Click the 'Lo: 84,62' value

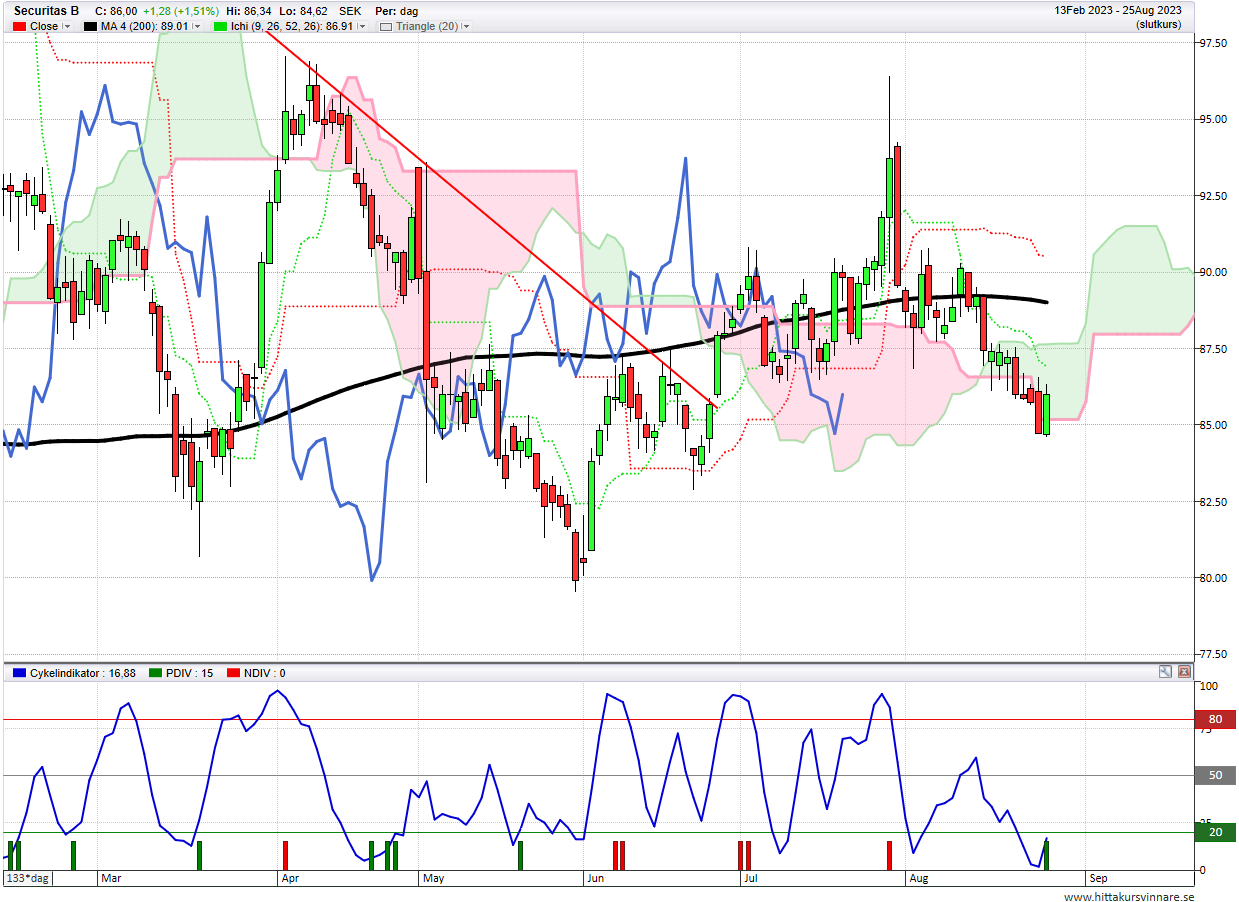pos(304,11)
